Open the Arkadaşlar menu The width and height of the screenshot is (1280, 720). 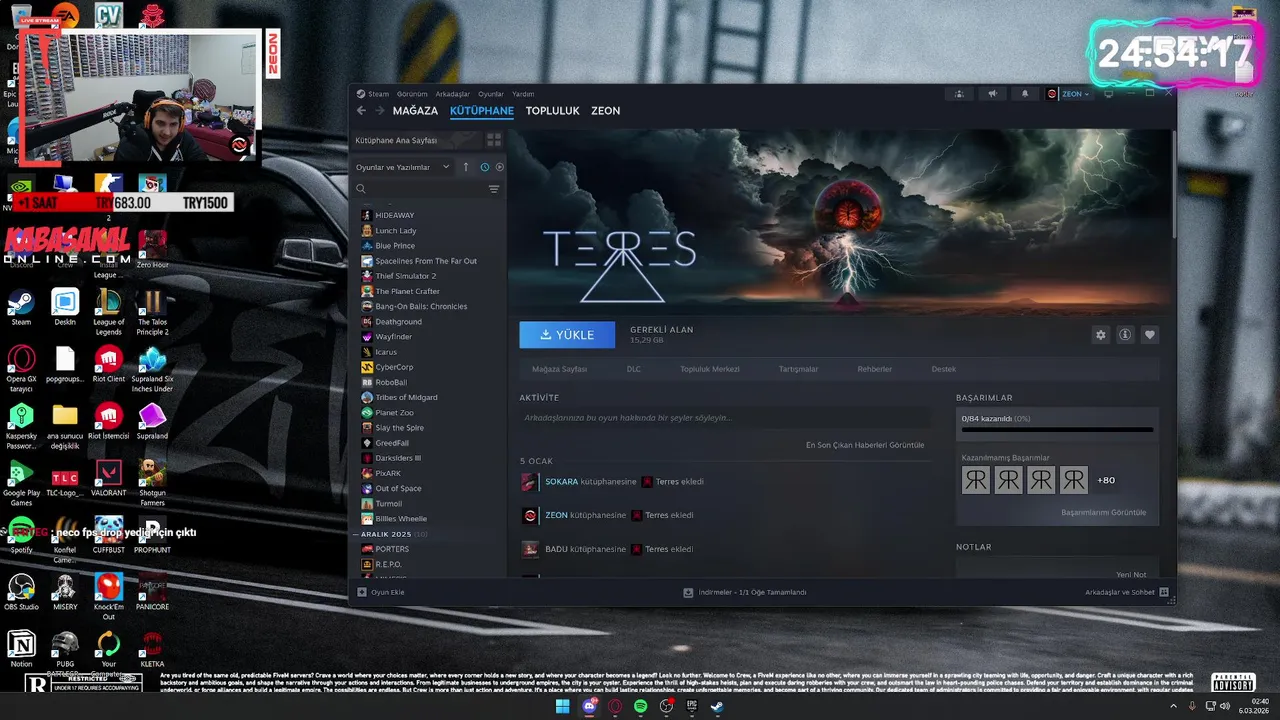(452, 94)
